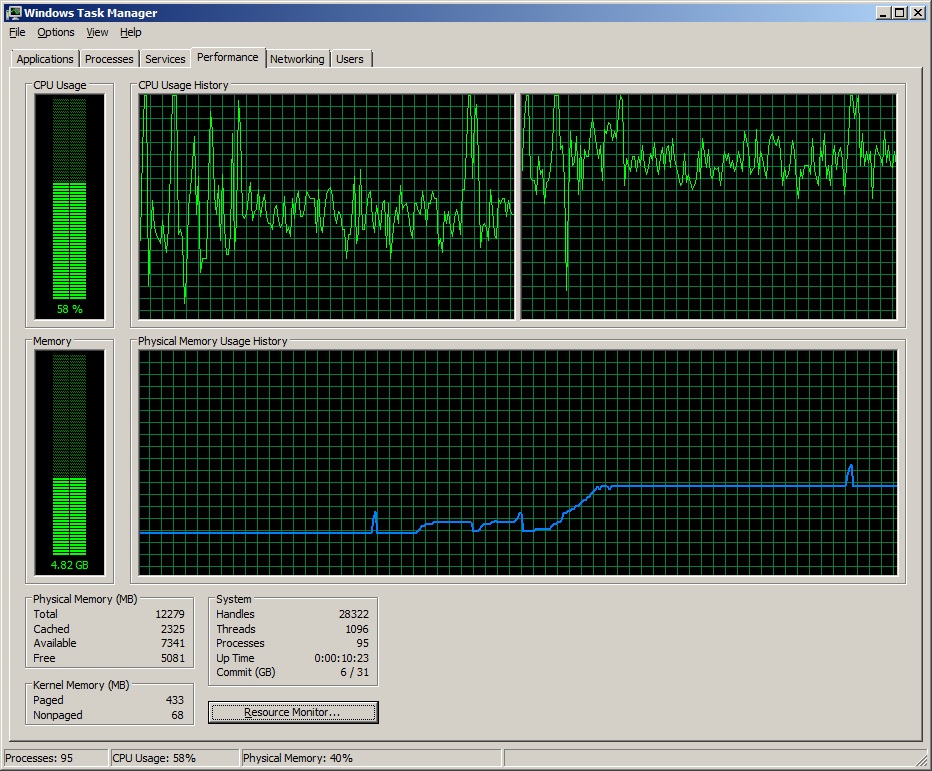This screenshot has width=932, height=771.
Task: Click the Threads value 1096
Action: [x=357, y=629]
